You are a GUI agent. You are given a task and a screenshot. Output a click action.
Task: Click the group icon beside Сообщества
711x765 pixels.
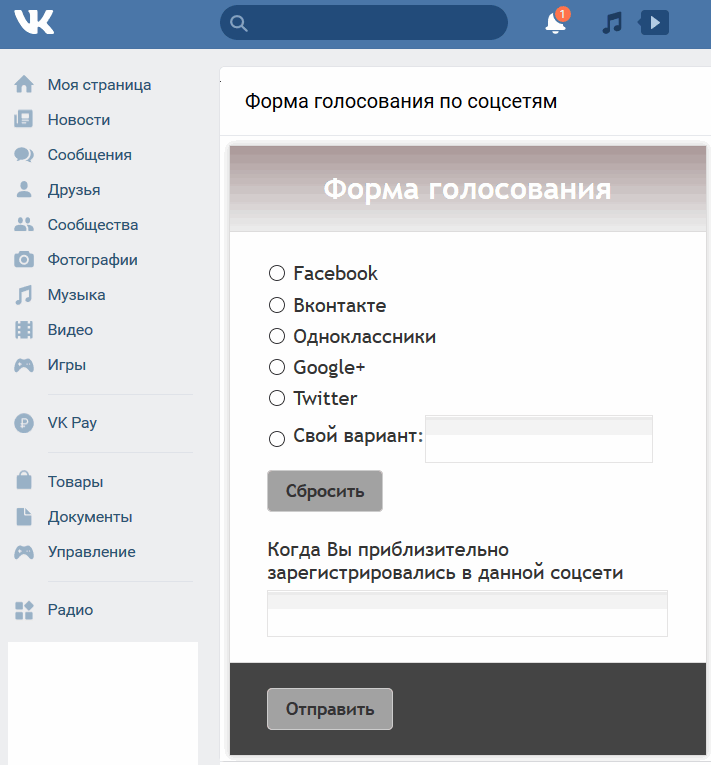24,224
